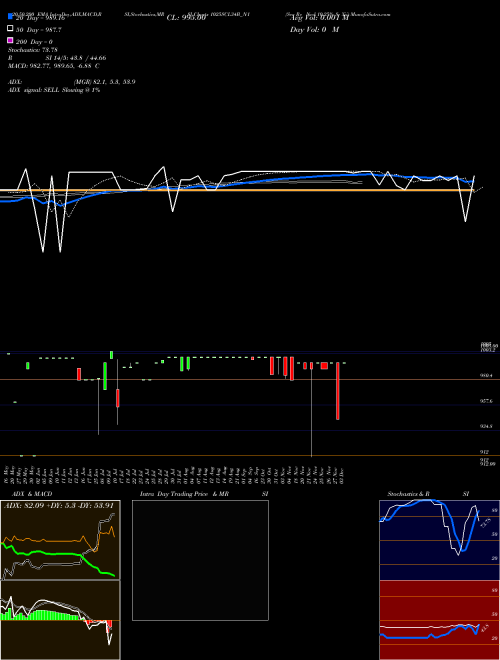Open the MACD histogram chart thumbnail
The width and height of the screenshot is (500, 660).
pos(60,620)
